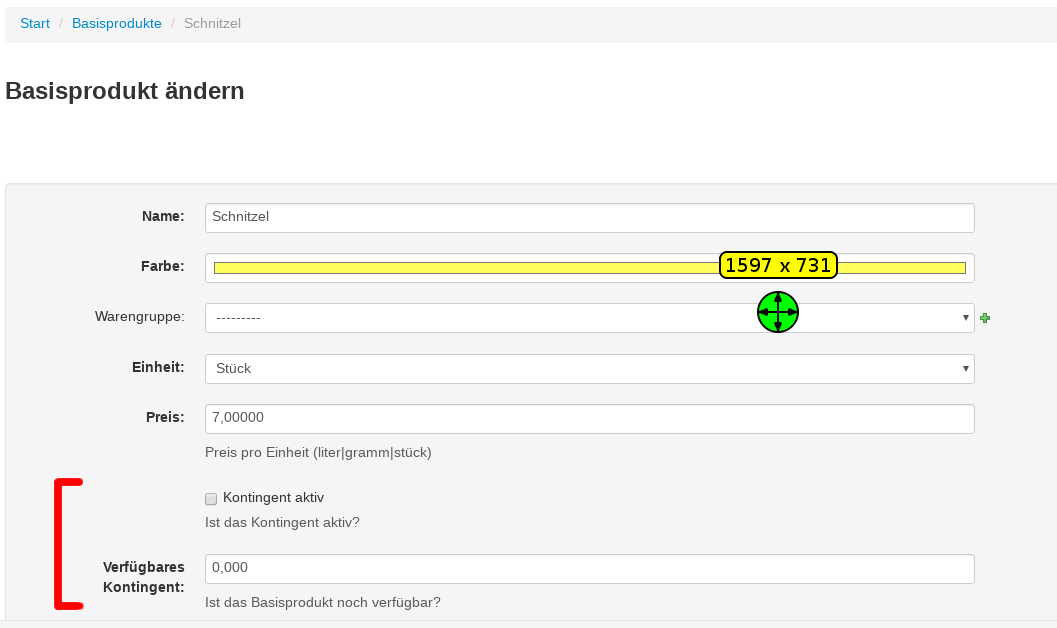Focus the Name field containing Schnitzel
The height and width of the screenshot is (628, 1057).
point(589,217)
